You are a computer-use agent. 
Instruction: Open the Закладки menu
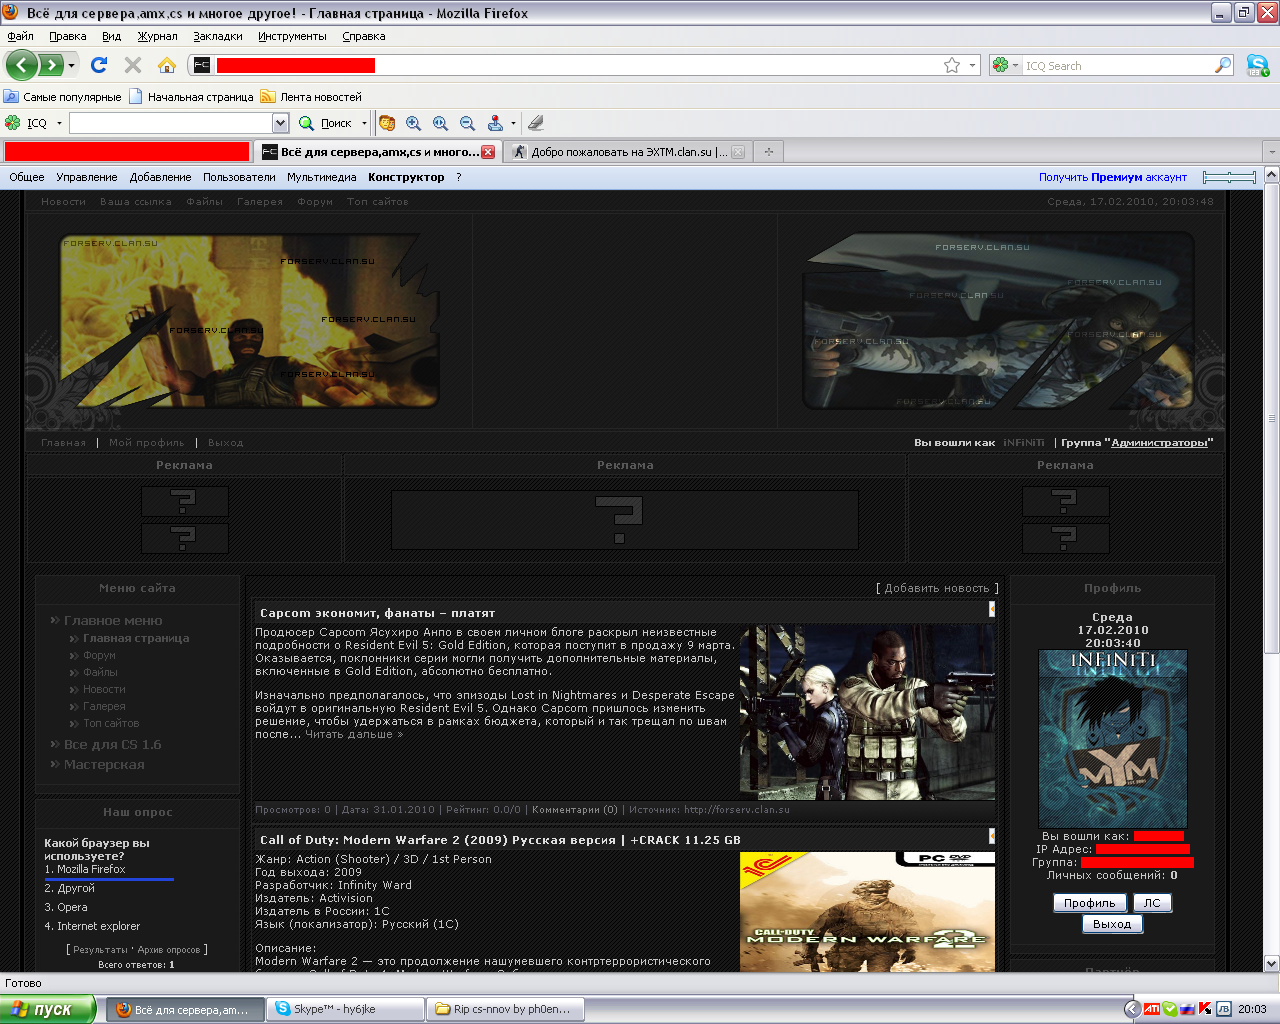pyautogui.click(x=218, y=36)
